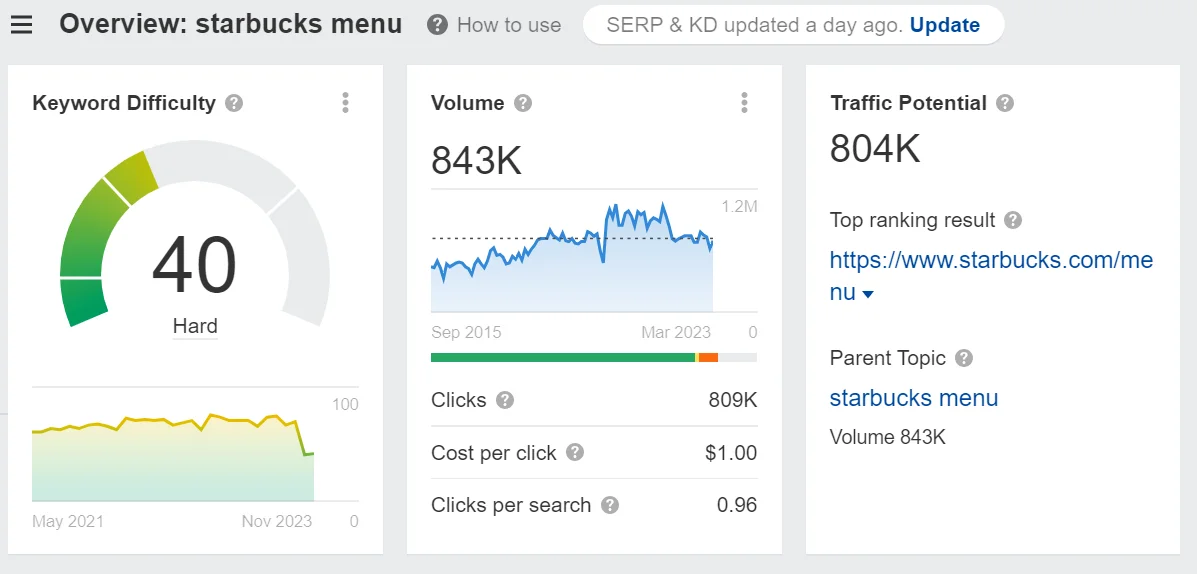Click the Top ranking result help icon
Screen dimensions: 1197x574
1013,221
